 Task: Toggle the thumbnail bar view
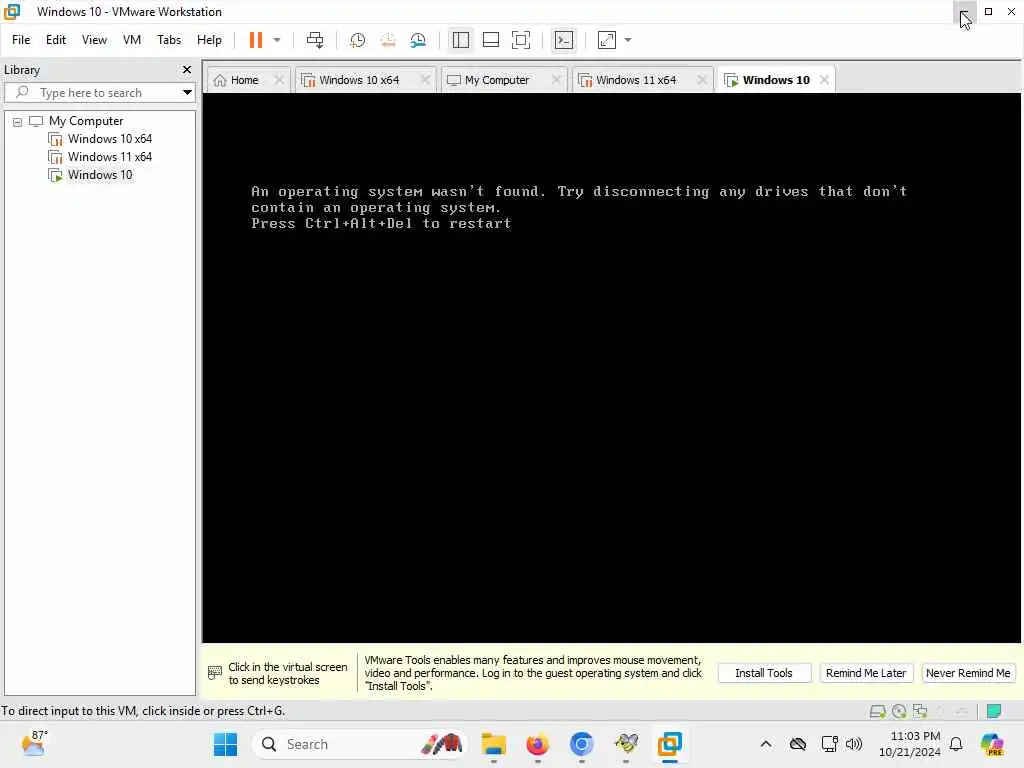tap(490, 40)
